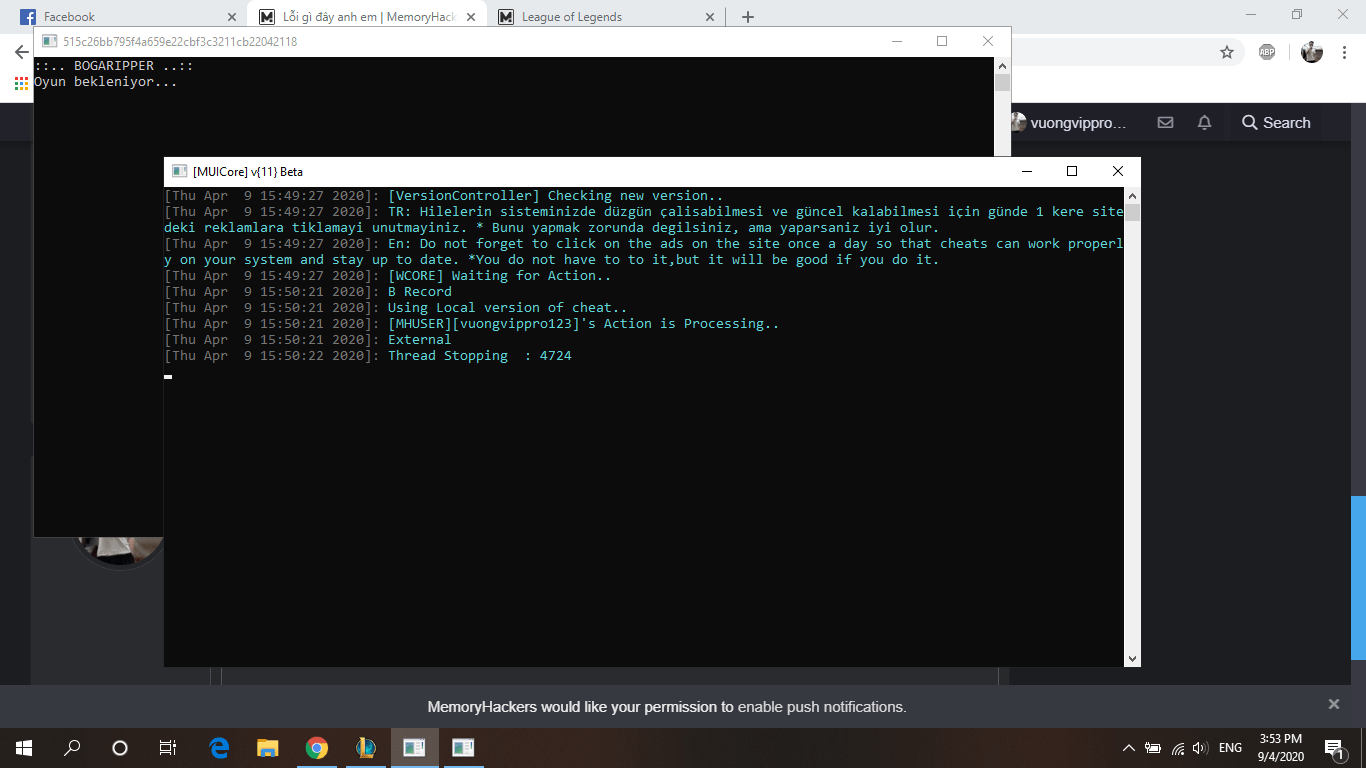Open Cortana from the taskbar
This screenshot has width=1366, height=768.
pyautogui.click(x=120, y=747)
